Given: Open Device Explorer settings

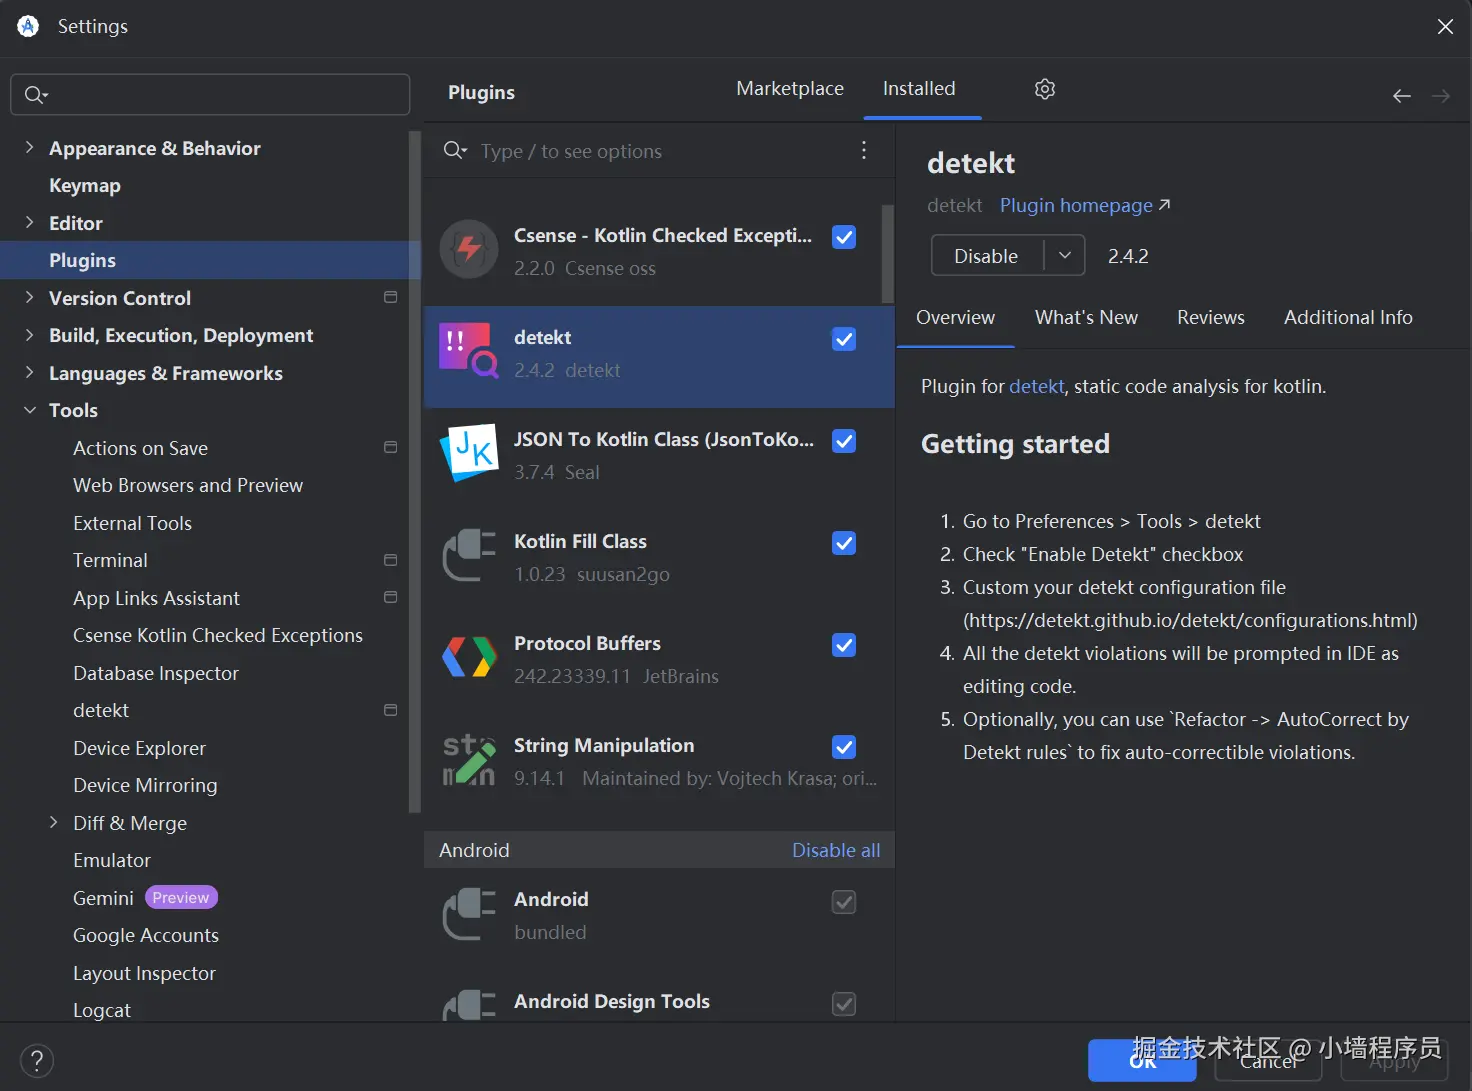Looking at the screenshot, I should [x=139, y=748].
